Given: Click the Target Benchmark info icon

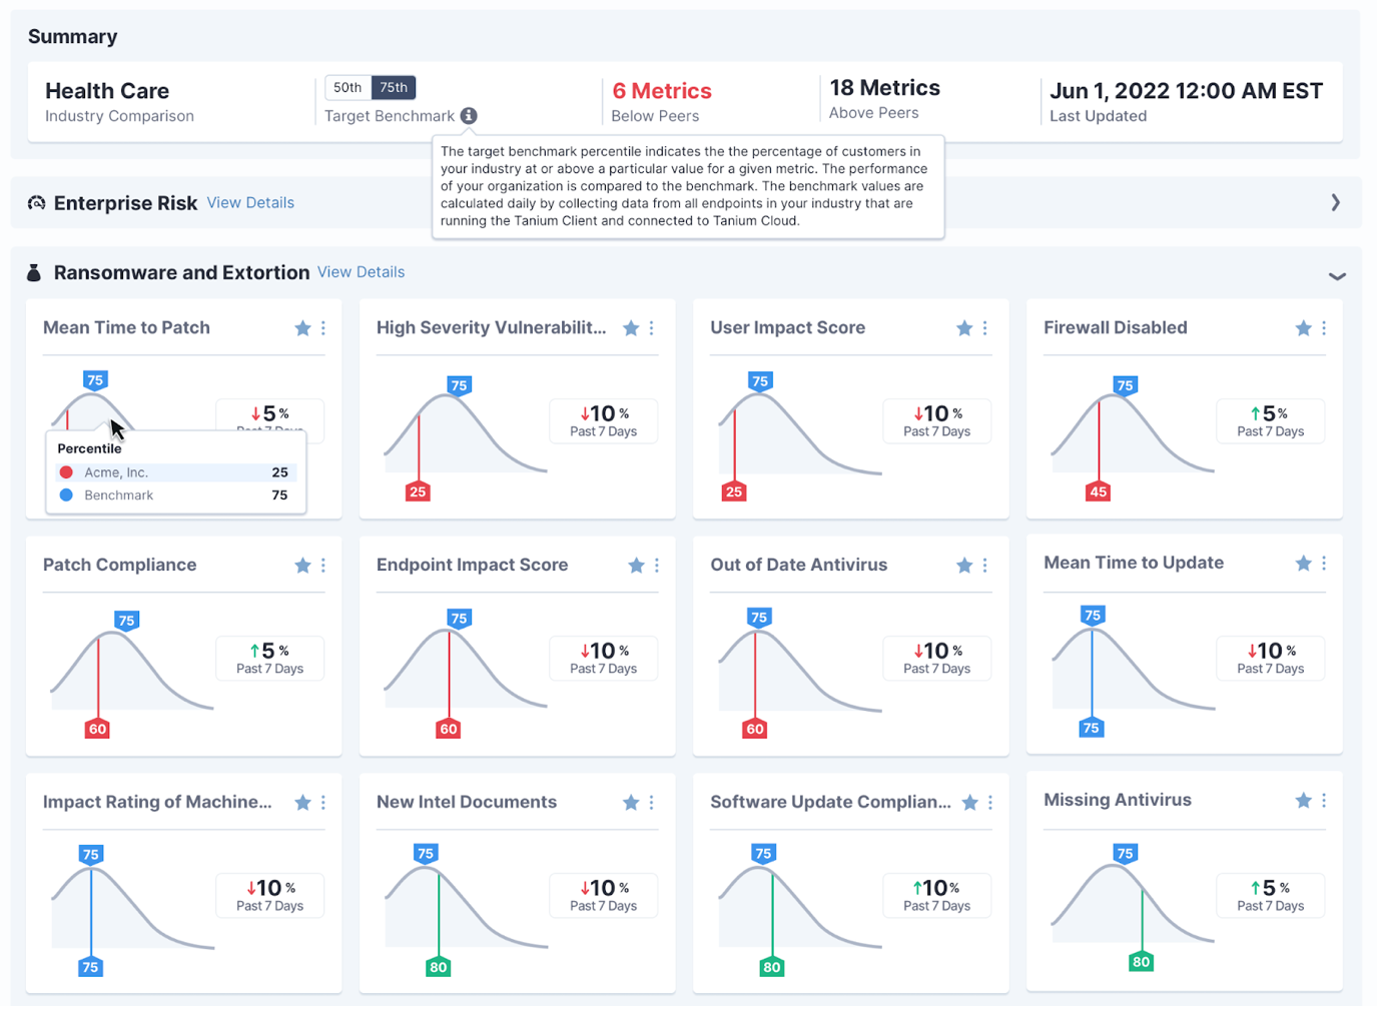Looking at the screenshot, I should point(468,116).
